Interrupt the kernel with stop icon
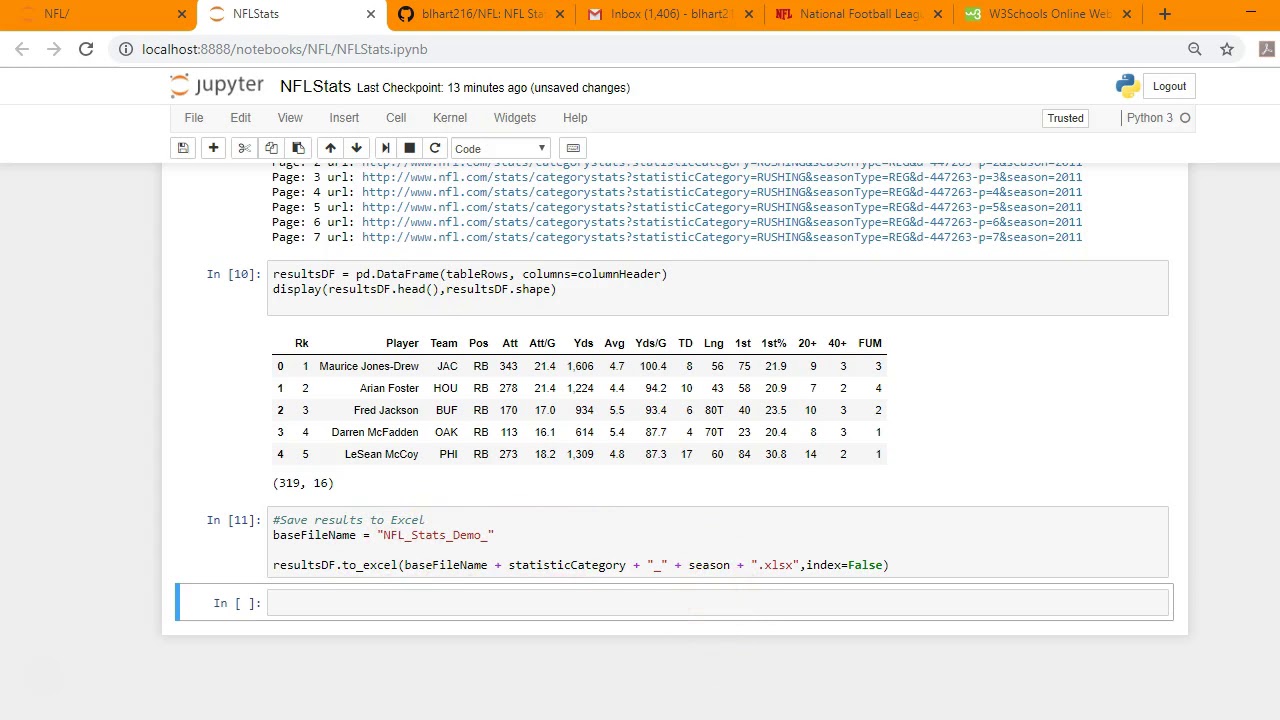Screen dimensions: 1280x720 409,148
